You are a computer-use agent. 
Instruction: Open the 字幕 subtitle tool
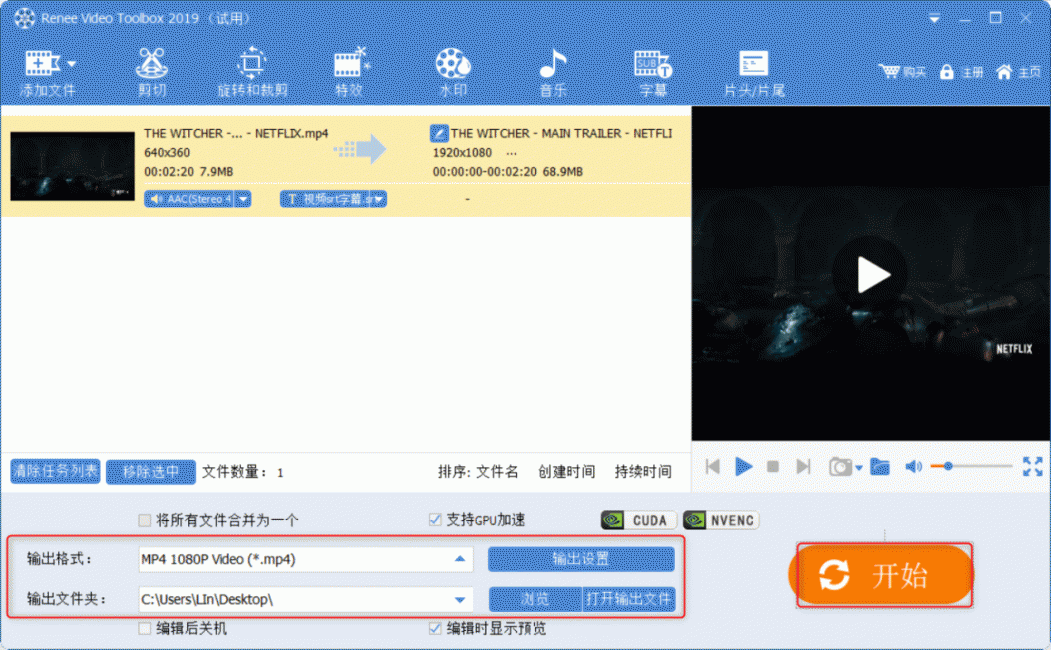click(x=653, y=72)
